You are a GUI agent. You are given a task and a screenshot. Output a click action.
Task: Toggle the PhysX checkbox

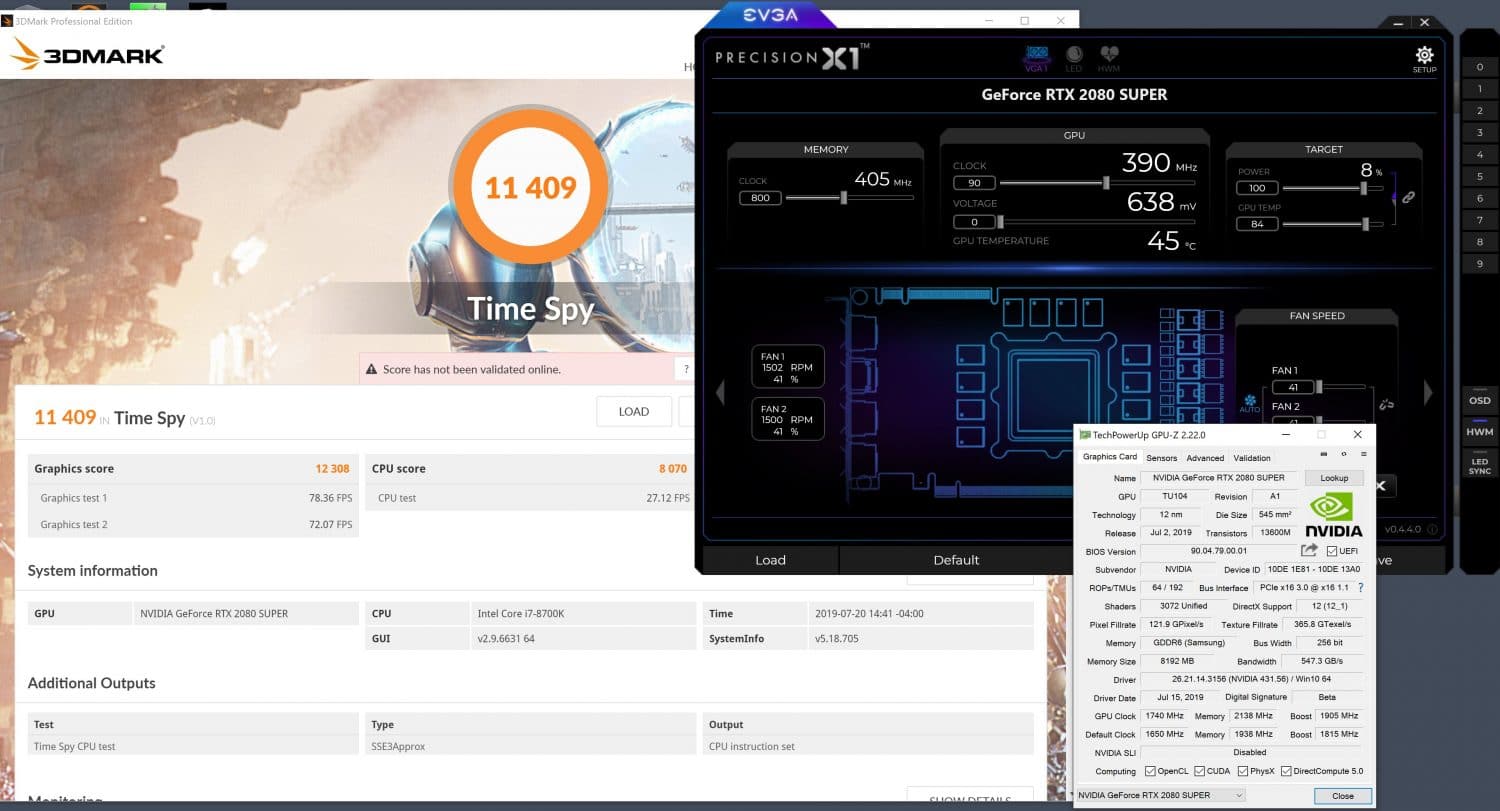[x=1243, y=771]
